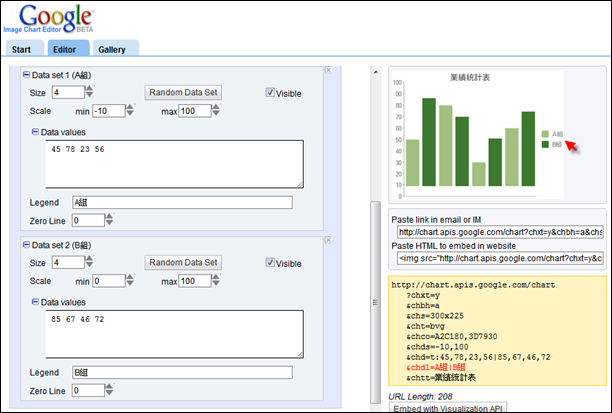Click Zero Line field in Data set 2
Screen dimensions: 612x413
pos(88,390)
